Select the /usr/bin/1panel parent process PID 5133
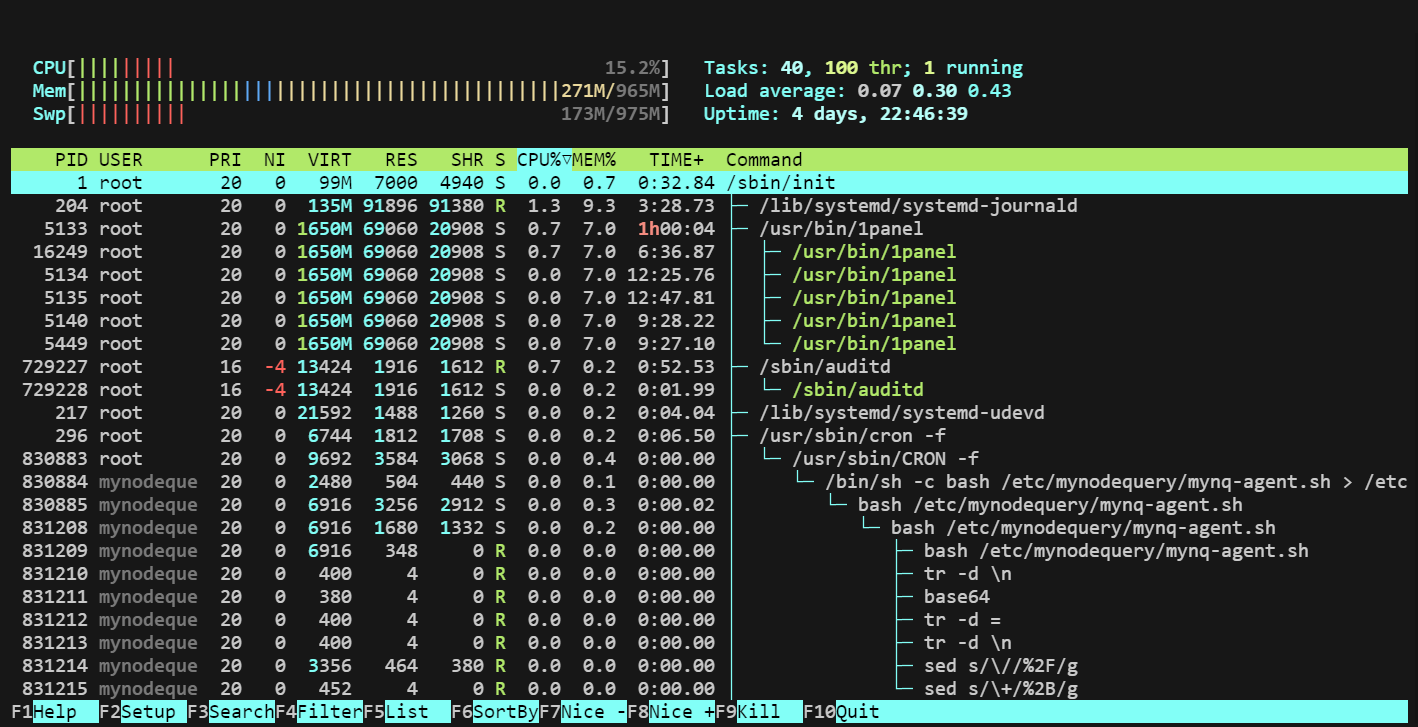 click(709, 229)
